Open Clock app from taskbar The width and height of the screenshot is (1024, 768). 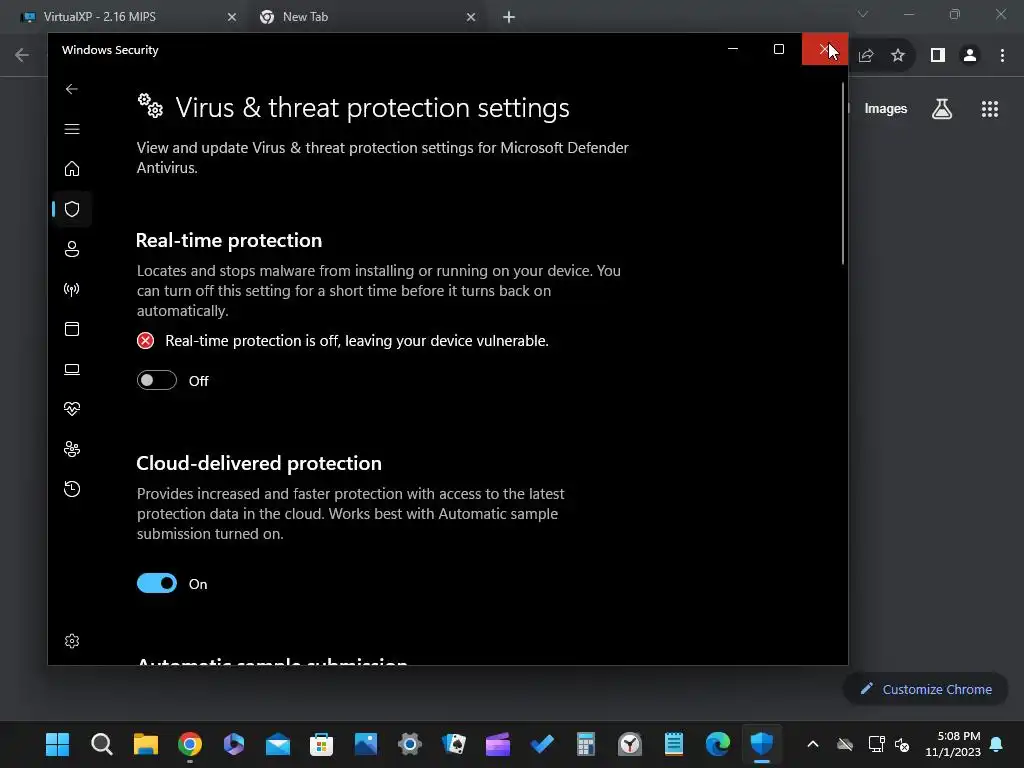(x=630, y=744)
